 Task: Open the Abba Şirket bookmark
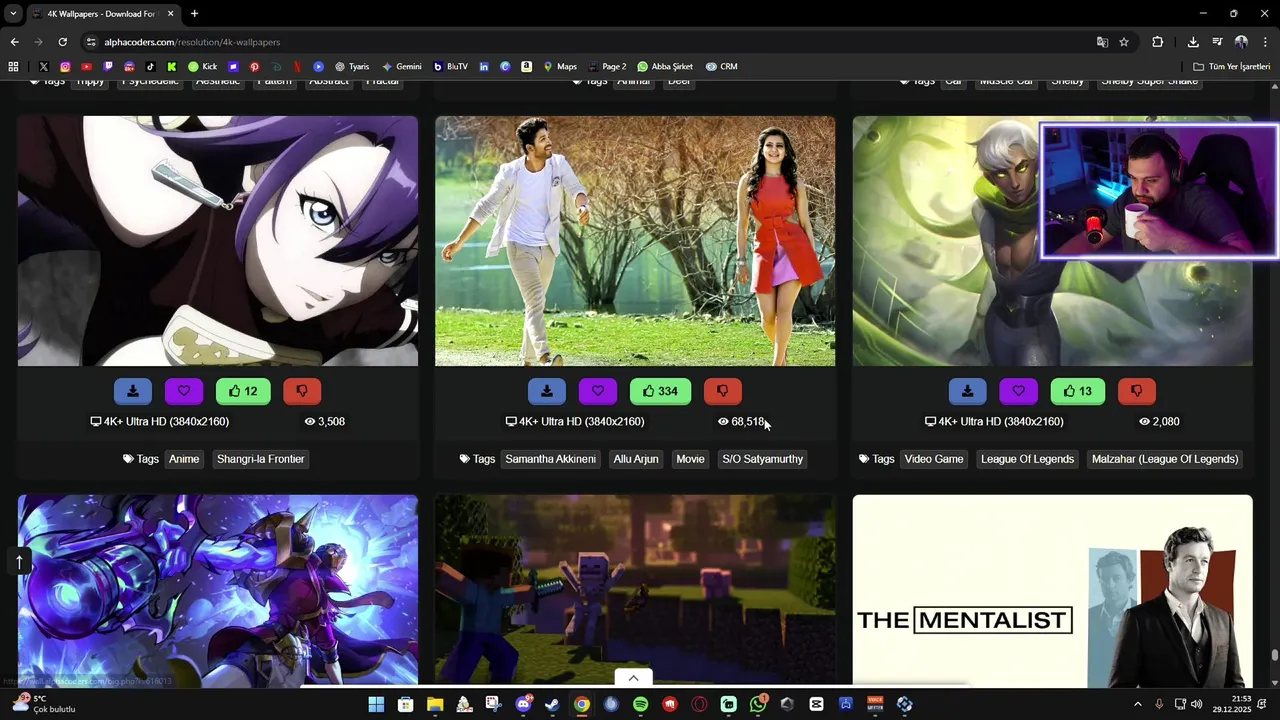pyautogui.click(x=665, y=67)
